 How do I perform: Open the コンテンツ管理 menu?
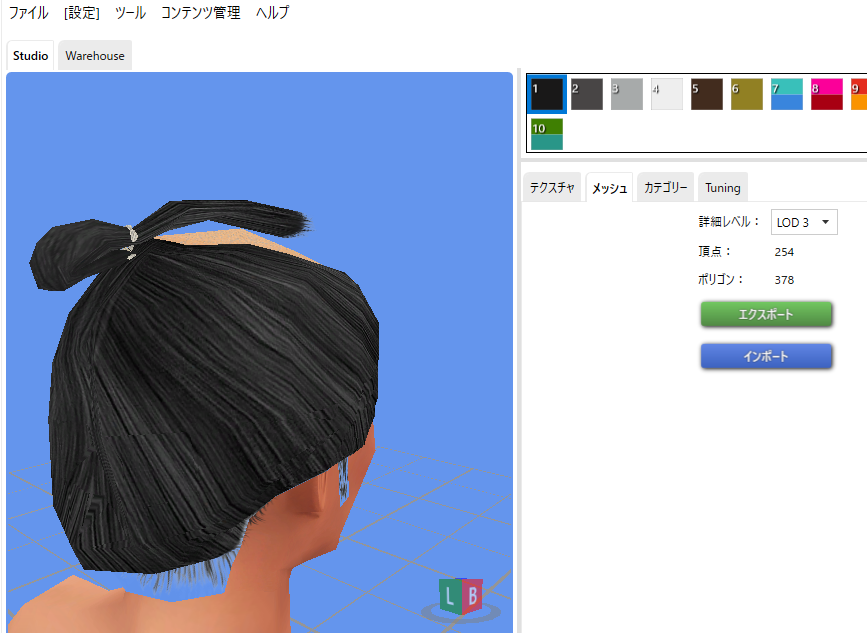click(x=200, y=13)
